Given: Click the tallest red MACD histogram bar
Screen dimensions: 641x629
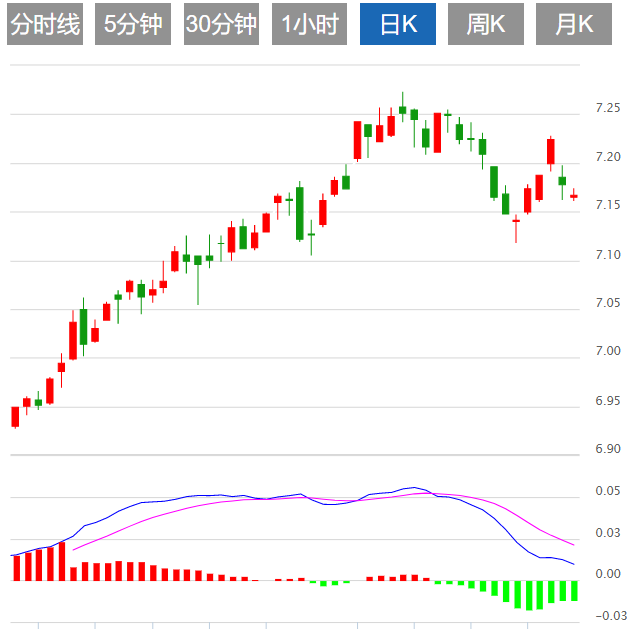Looking at the screenshot, I should [62, 561].
